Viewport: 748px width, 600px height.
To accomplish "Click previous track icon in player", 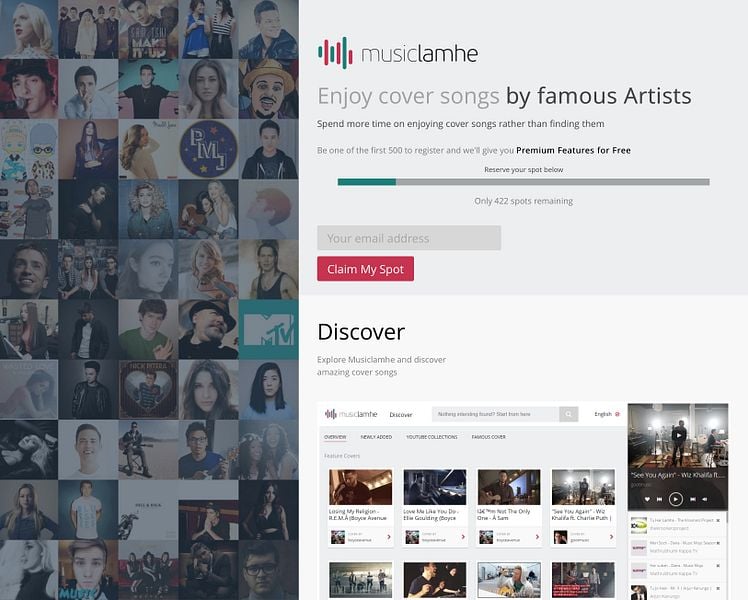I will point(659,499).
